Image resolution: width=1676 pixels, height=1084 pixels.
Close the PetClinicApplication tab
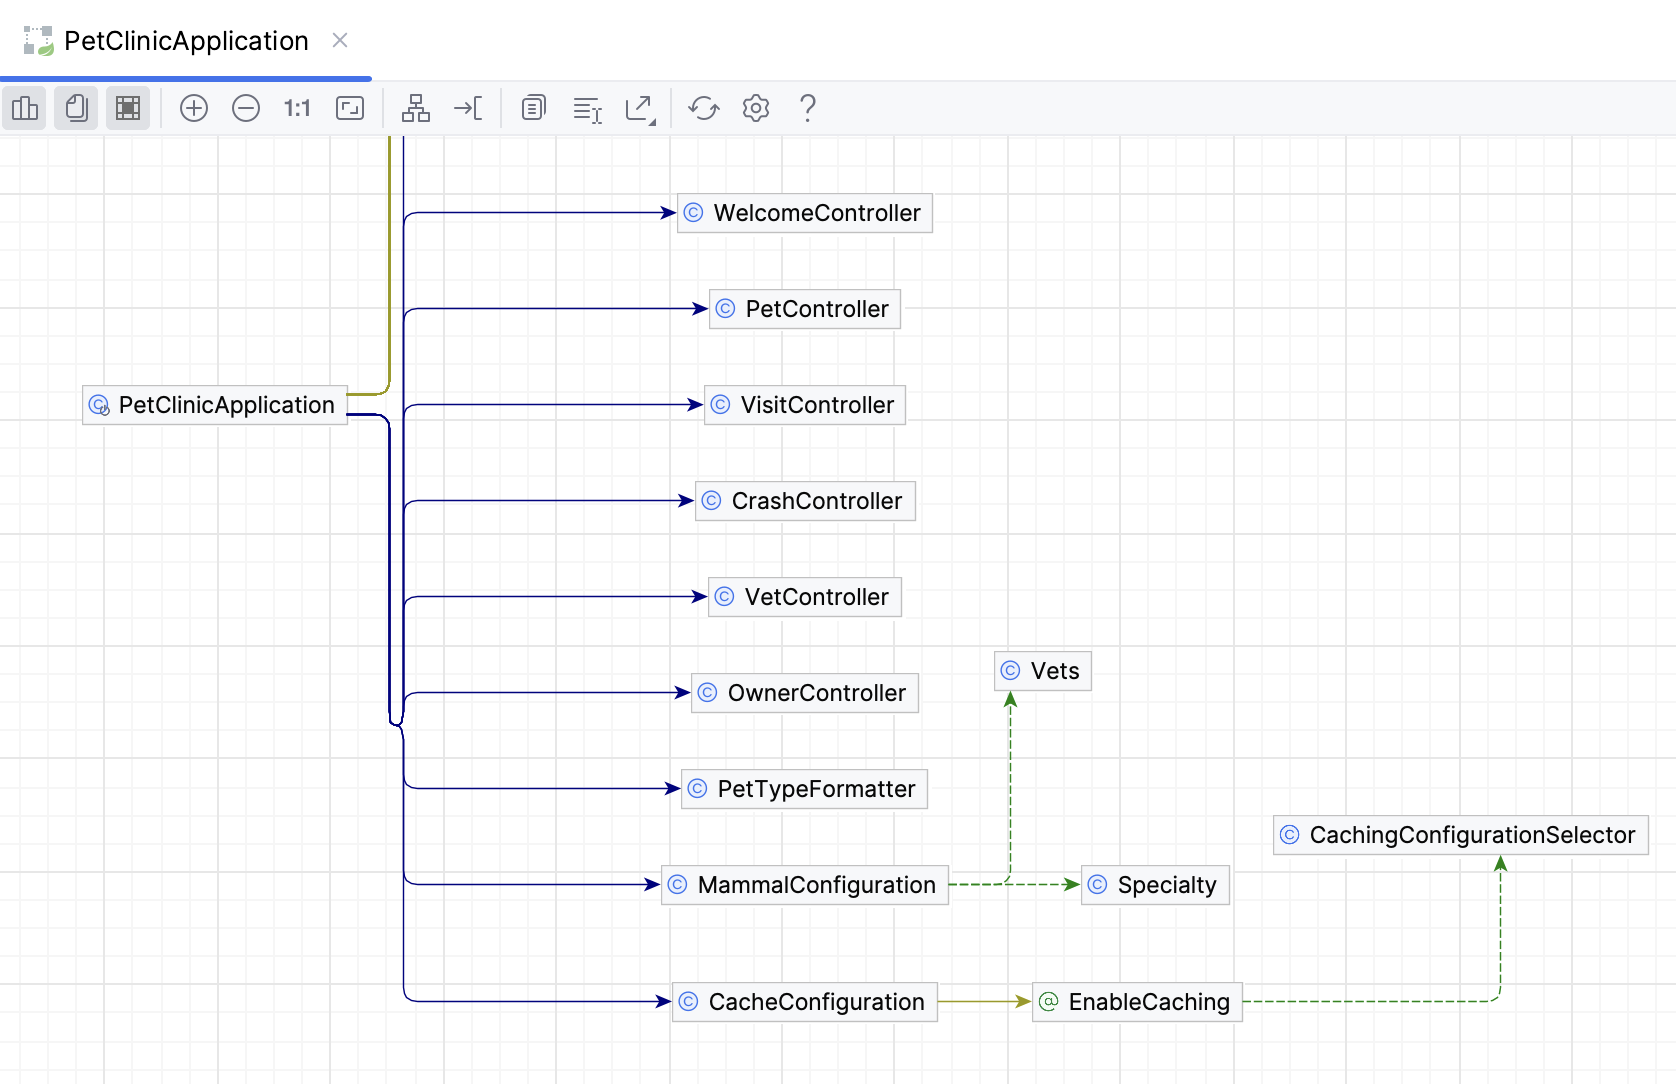click(x=339, y=41)
